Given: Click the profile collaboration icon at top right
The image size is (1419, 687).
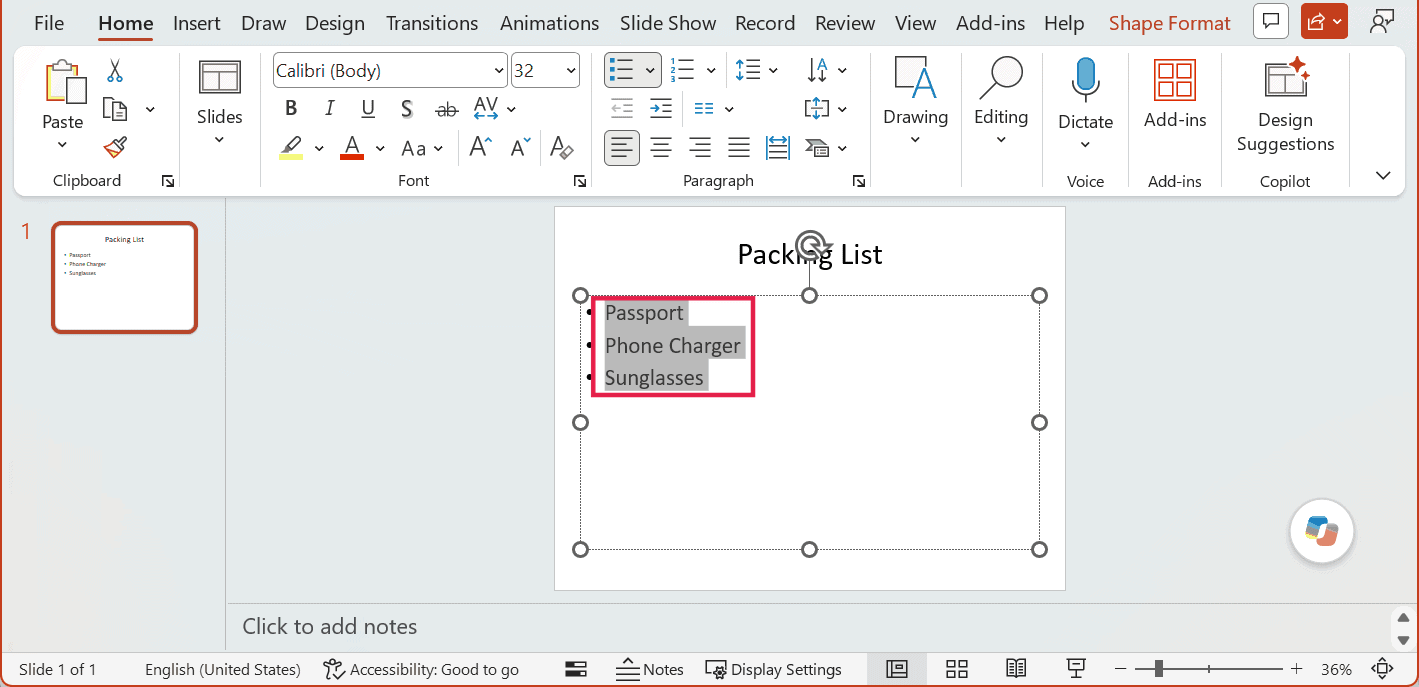Looking at the screenshot, I should (x=1383, y=21).
